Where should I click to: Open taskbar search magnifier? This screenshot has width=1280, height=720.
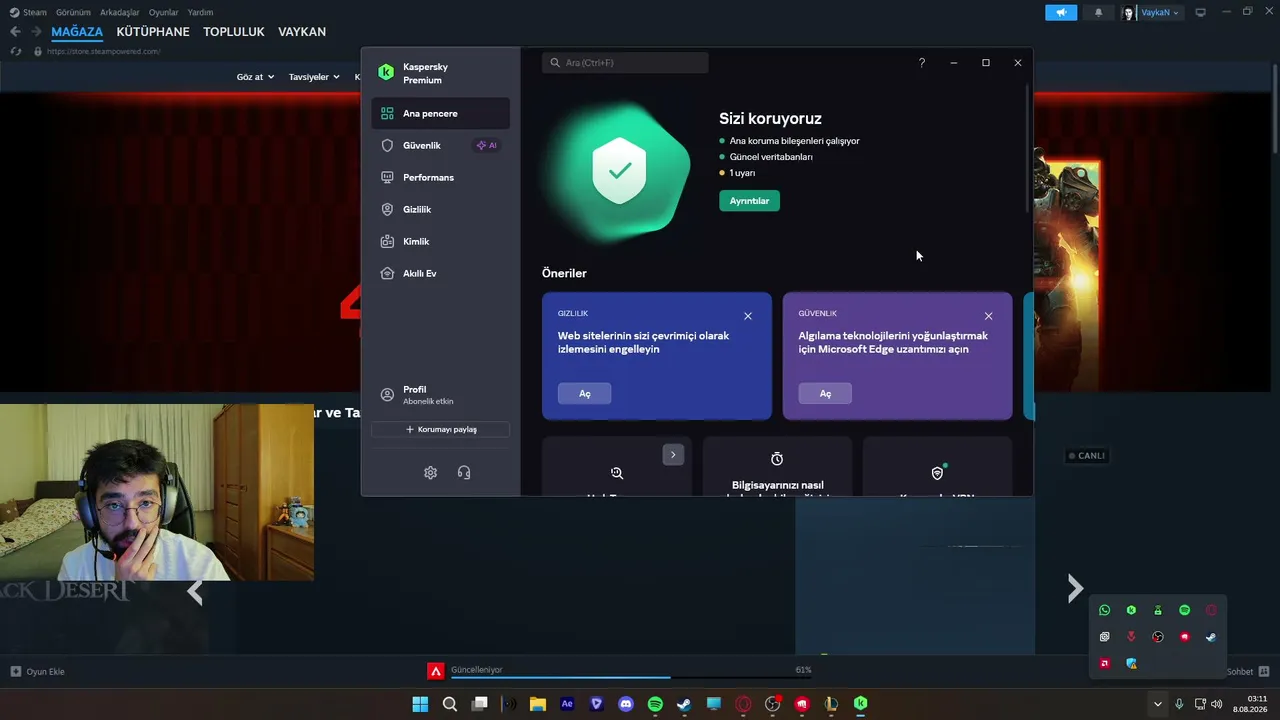(450, 704)
